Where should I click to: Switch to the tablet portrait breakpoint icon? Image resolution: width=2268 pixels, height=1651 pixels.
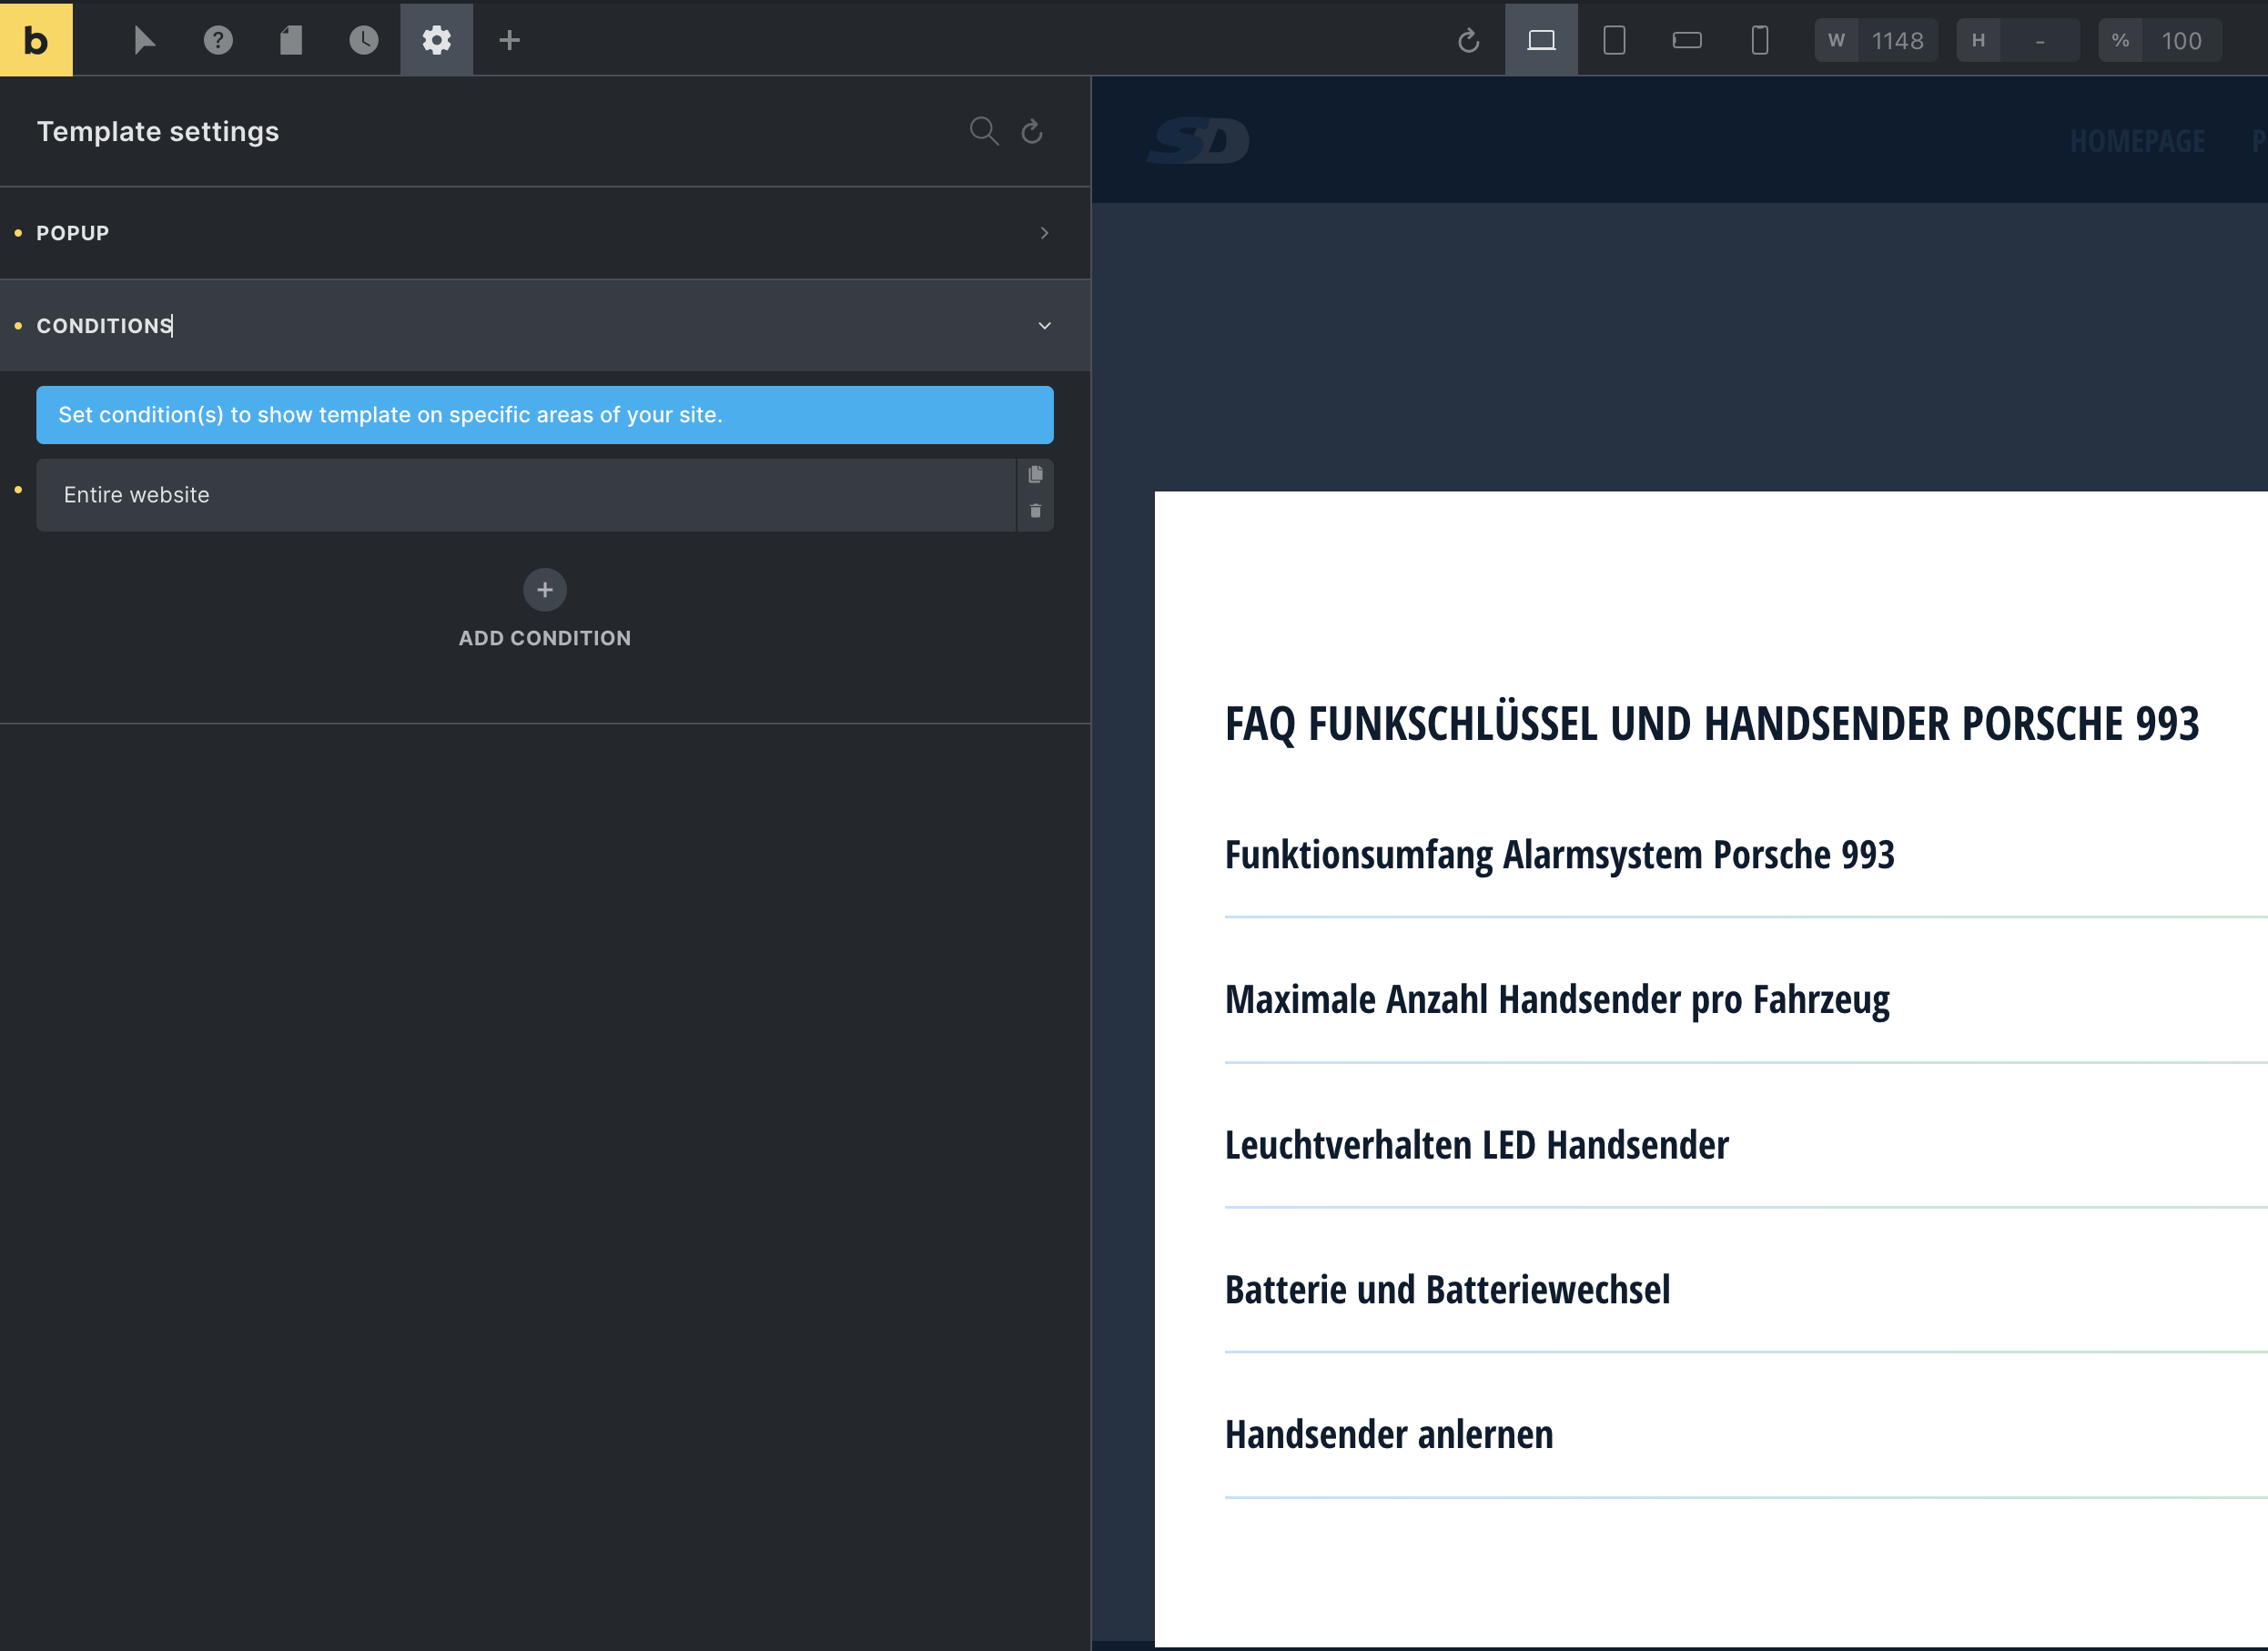pos(1614,40)
